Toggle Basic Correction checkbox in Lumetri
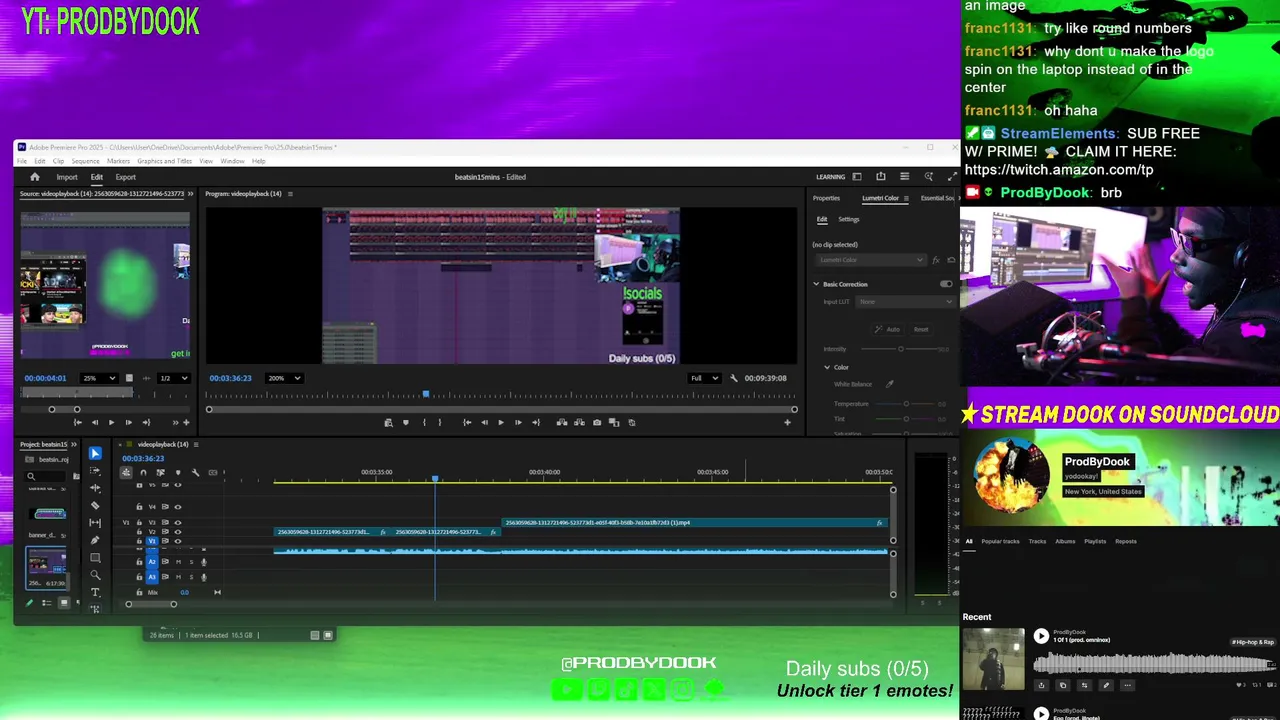 pyautogui.click(x=946, y=284)
